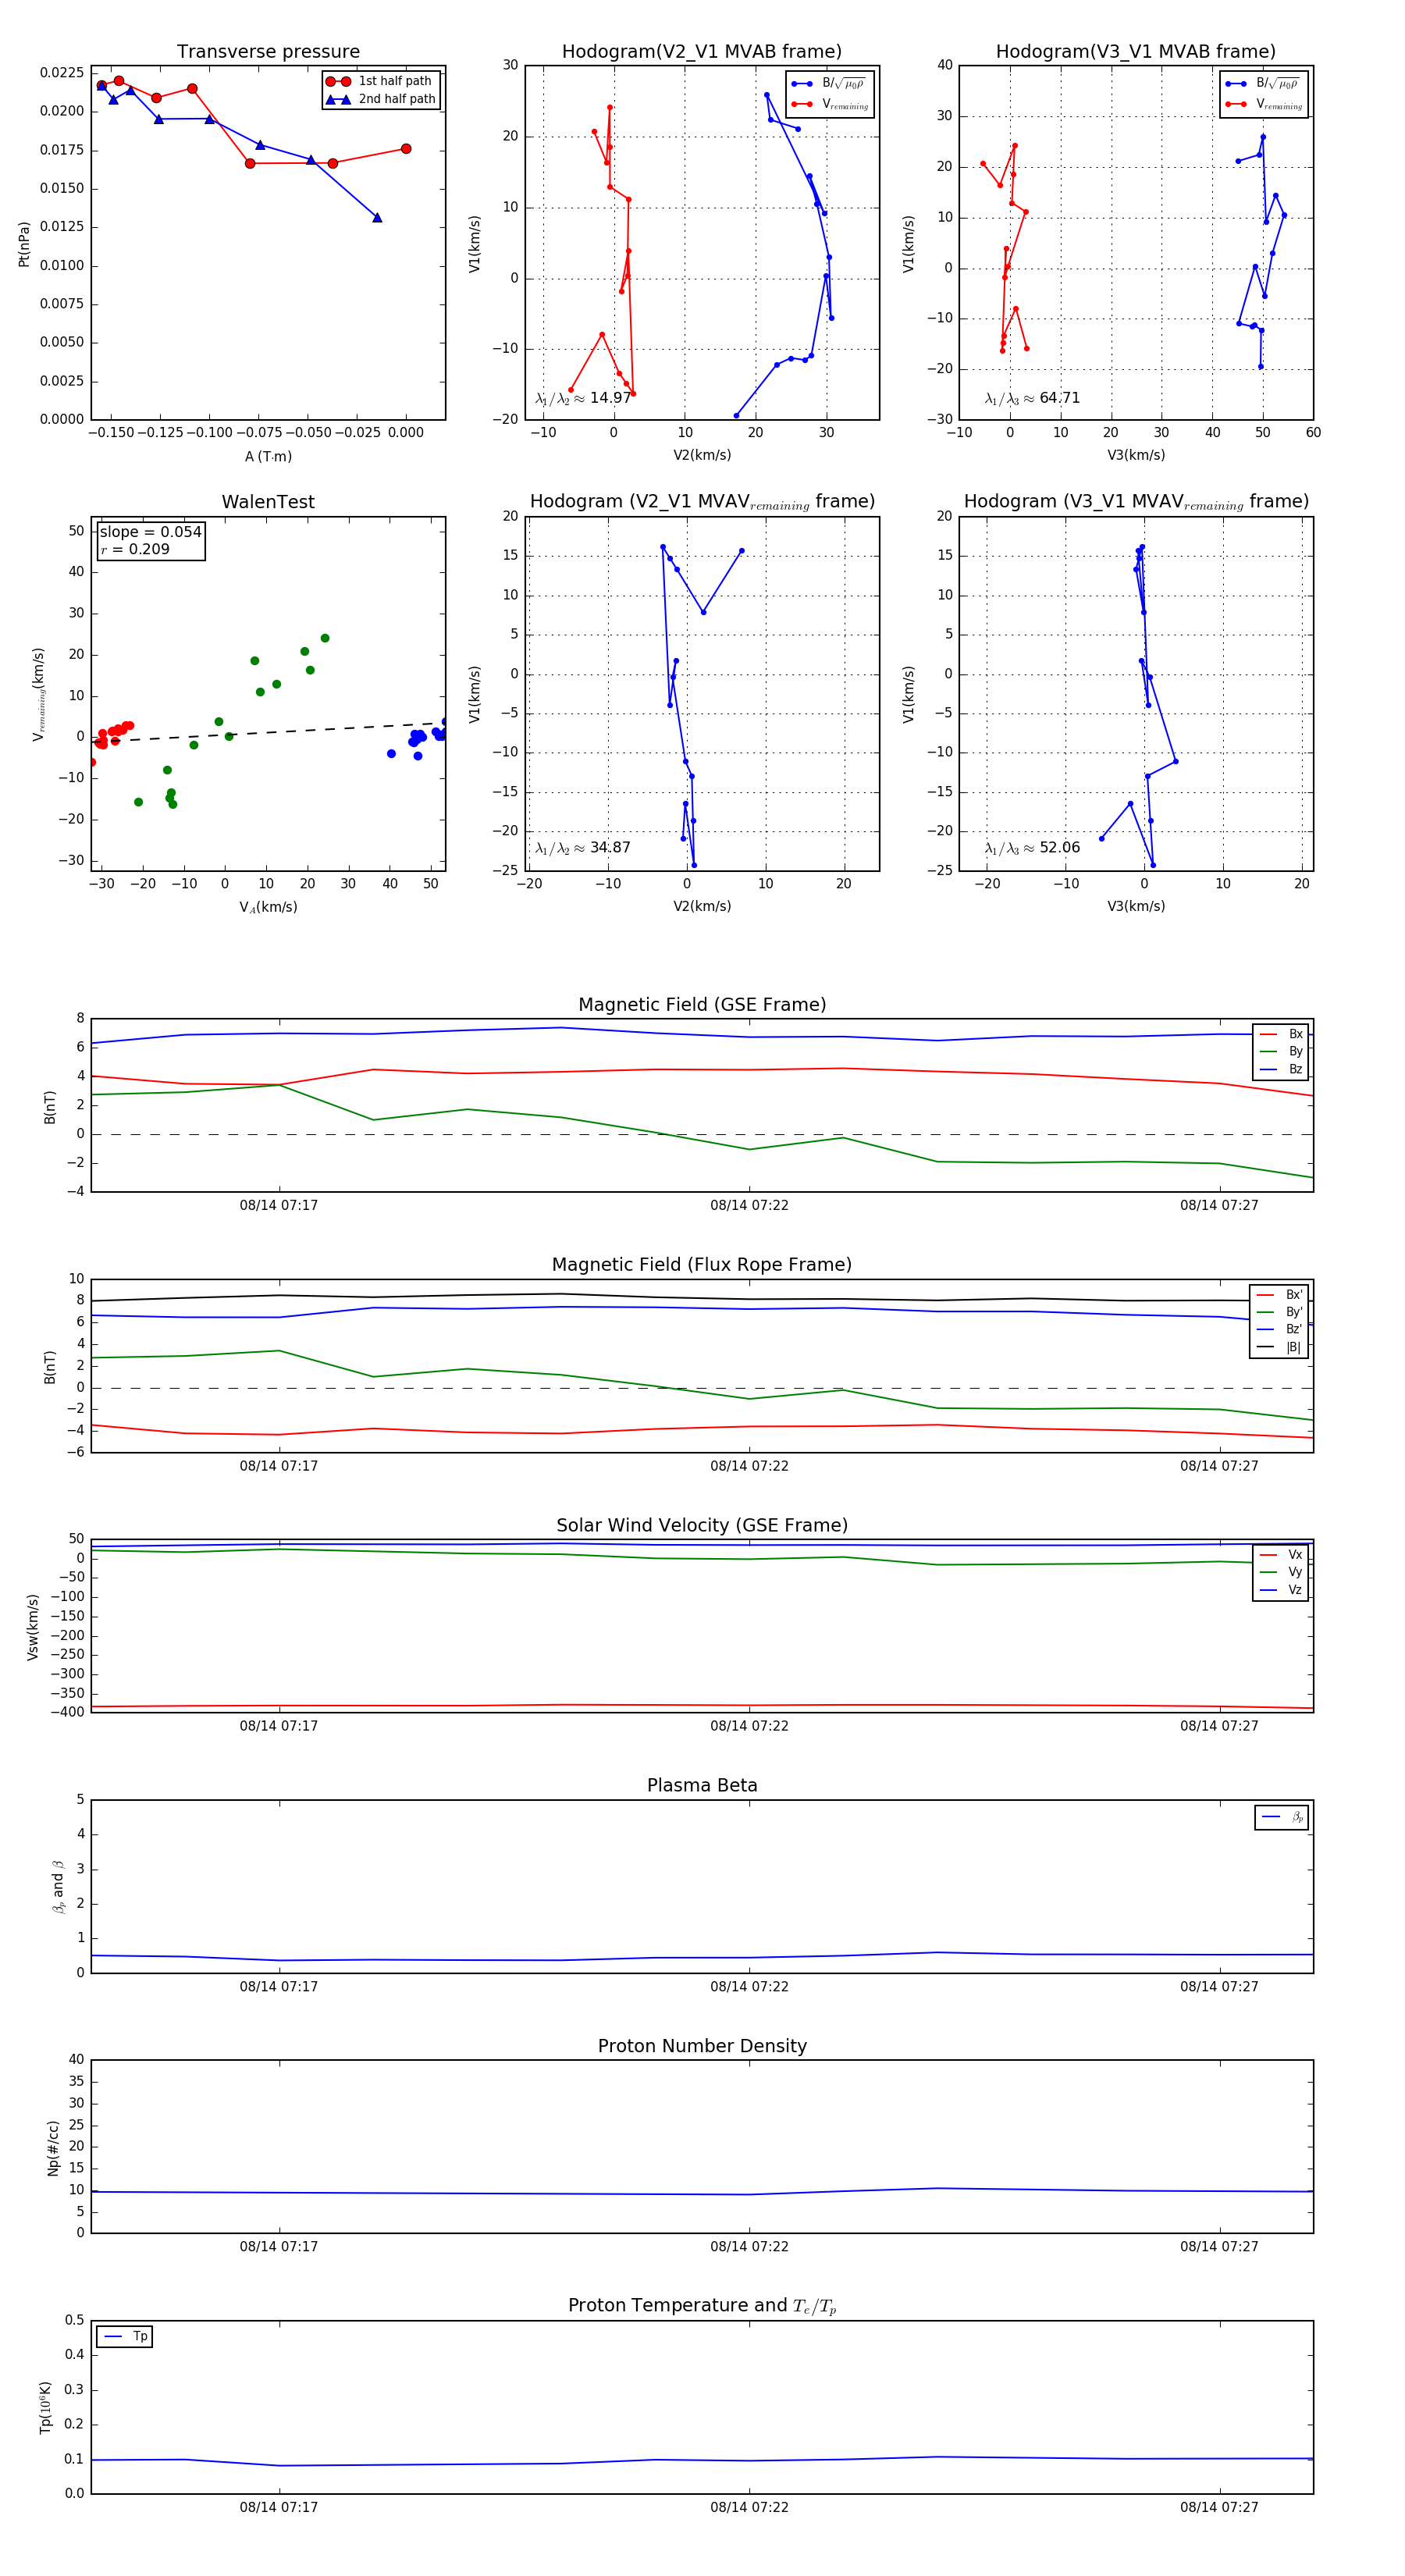Viewport: 1405px width, 2576px height.
Task: Click 'Vz' legend entry in solar wind plot
Action: pyautogui.click(x=1281, y=1590)
